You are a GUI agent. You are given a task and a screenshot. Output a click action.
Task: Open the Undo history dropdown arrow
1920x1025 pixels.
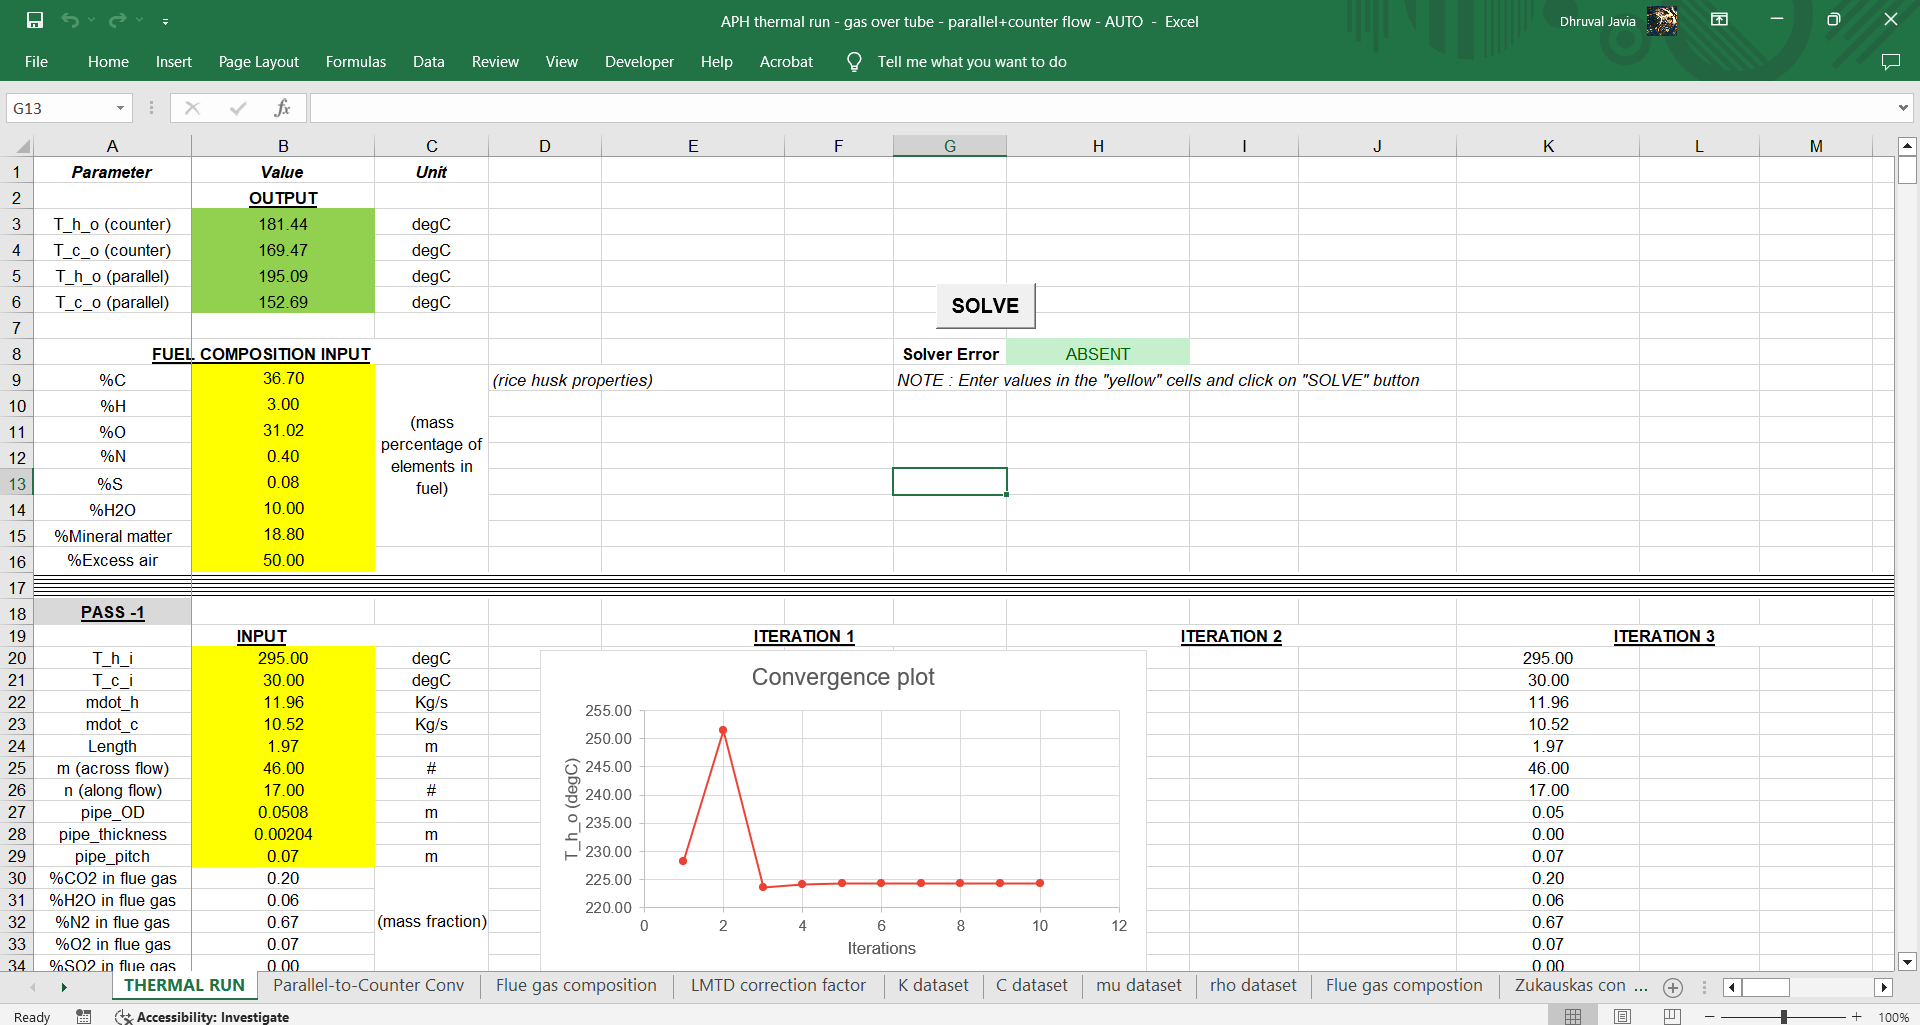91,20
